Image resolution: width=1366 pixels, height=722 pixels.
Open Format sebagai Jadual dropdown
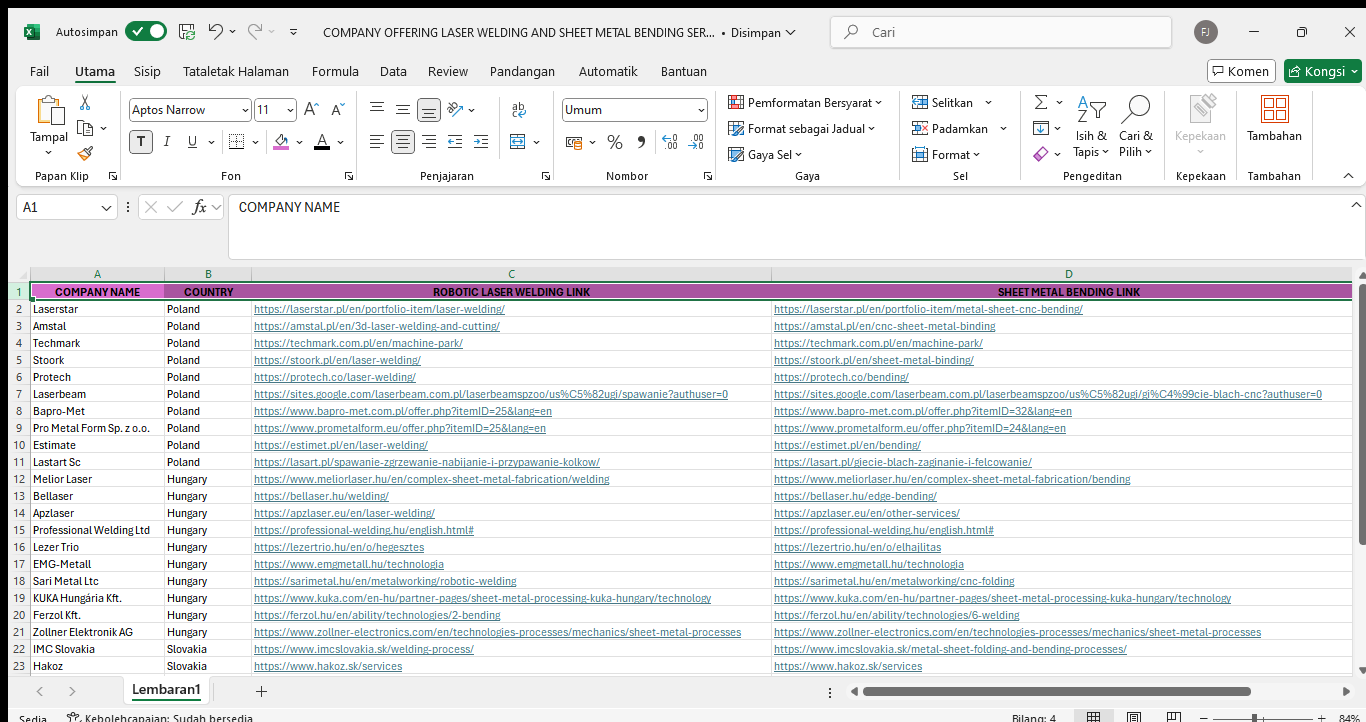(801, 128)
